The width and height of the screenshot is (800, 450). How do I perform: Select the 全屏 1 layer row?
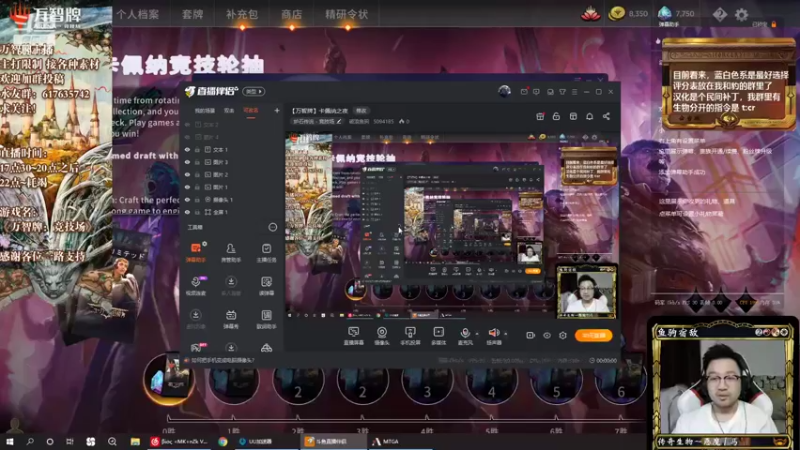pyautogui.click(x=232, y=212)
